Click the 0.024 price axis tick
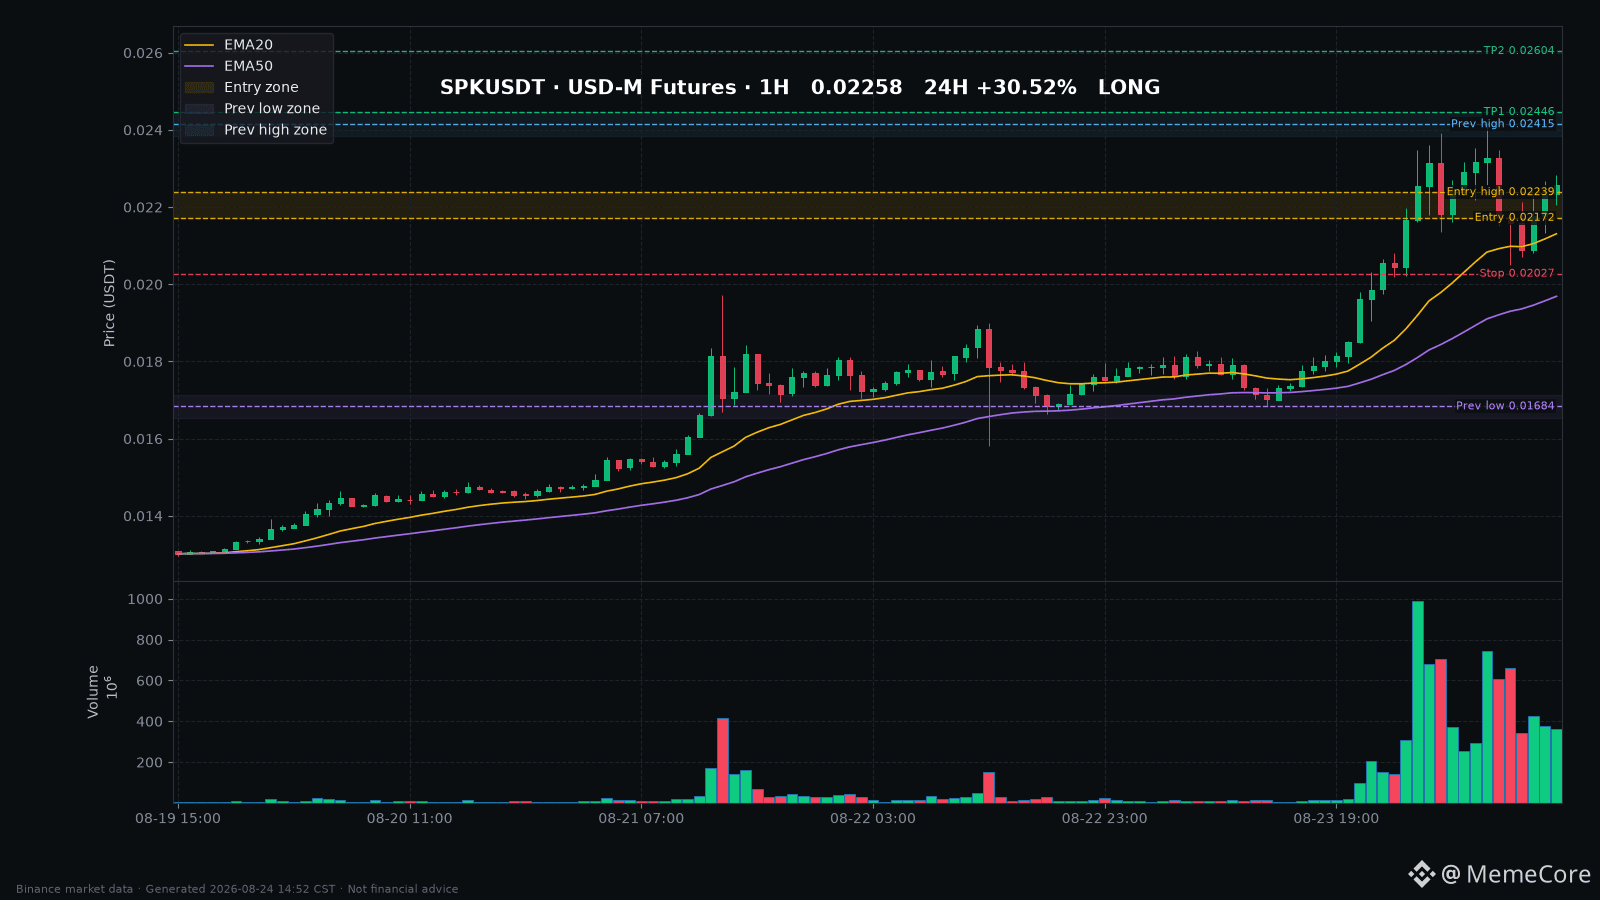 pos(143,130)
